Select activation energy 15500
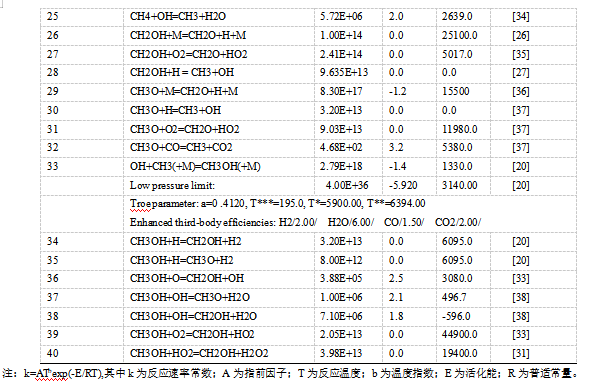The image size is (589, 389). (455, 91)
